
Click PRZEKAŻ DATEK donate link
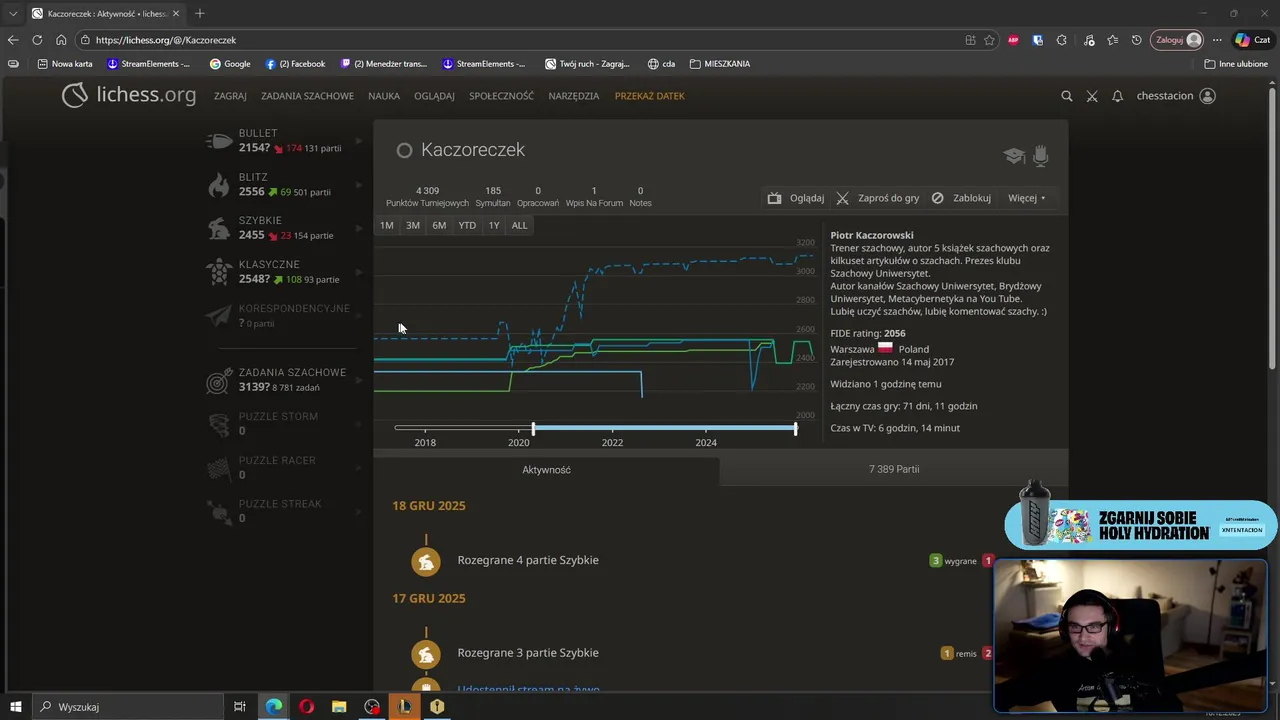coord(650,96)
